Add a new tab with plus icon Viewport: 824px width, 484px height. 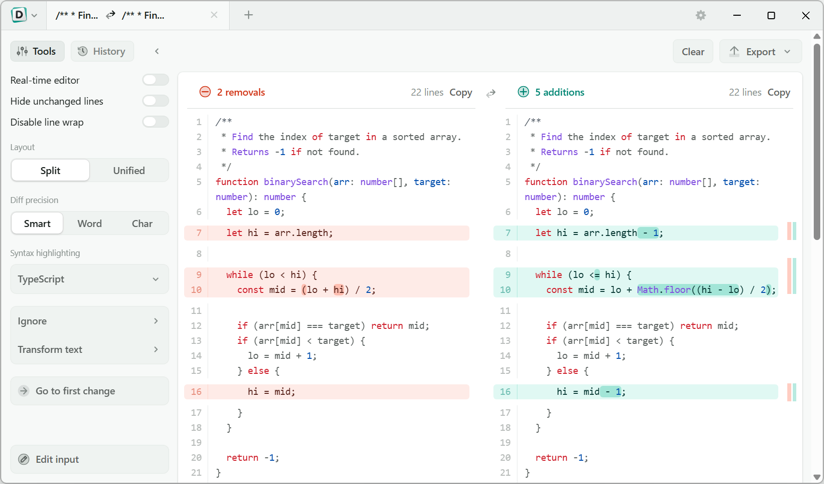pos(249,15)
